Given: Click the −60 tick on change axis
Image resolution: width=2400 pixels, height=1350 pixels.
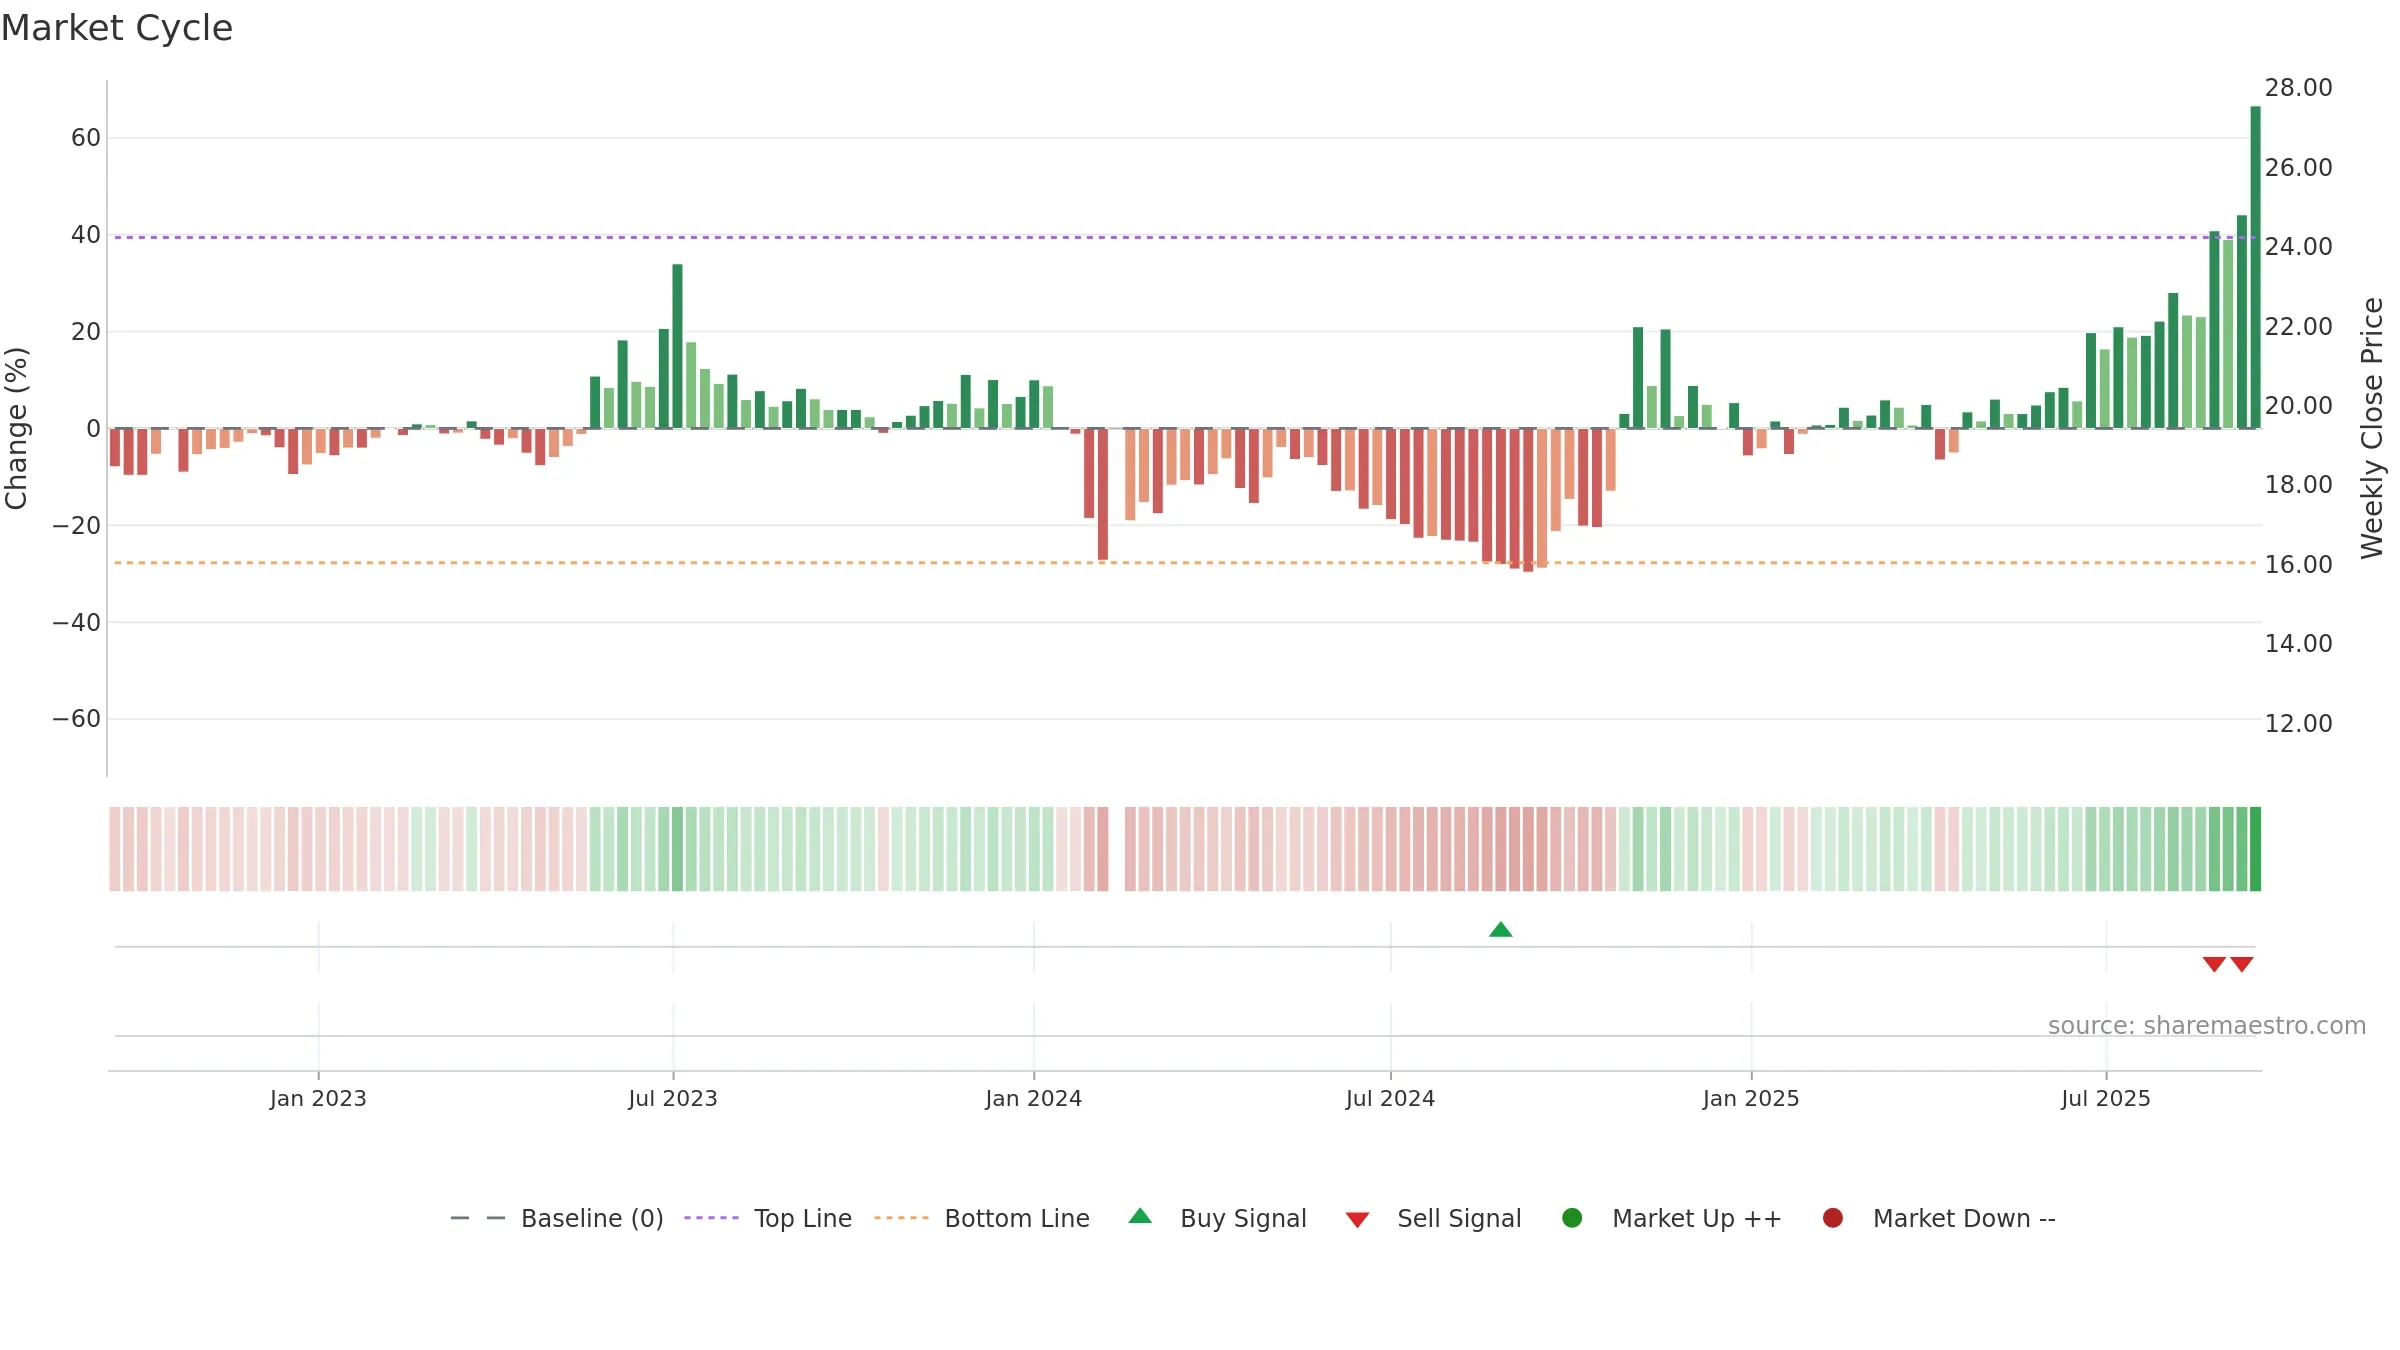Looking at the screenshot, I should (x=77, y=719).
